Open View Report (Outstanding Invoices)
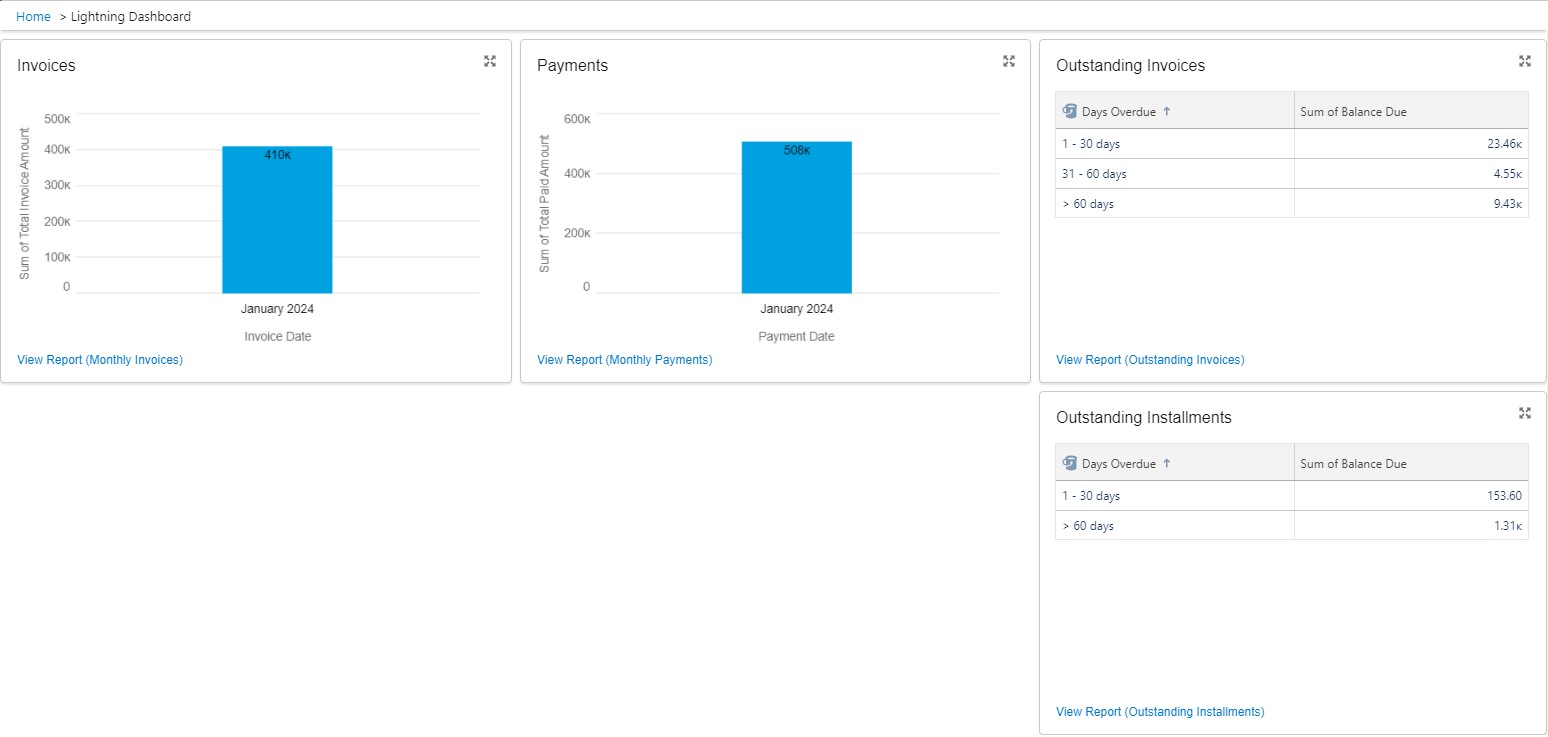Viewport: 1548px width, 737px height. click(x=1150, y=359)
